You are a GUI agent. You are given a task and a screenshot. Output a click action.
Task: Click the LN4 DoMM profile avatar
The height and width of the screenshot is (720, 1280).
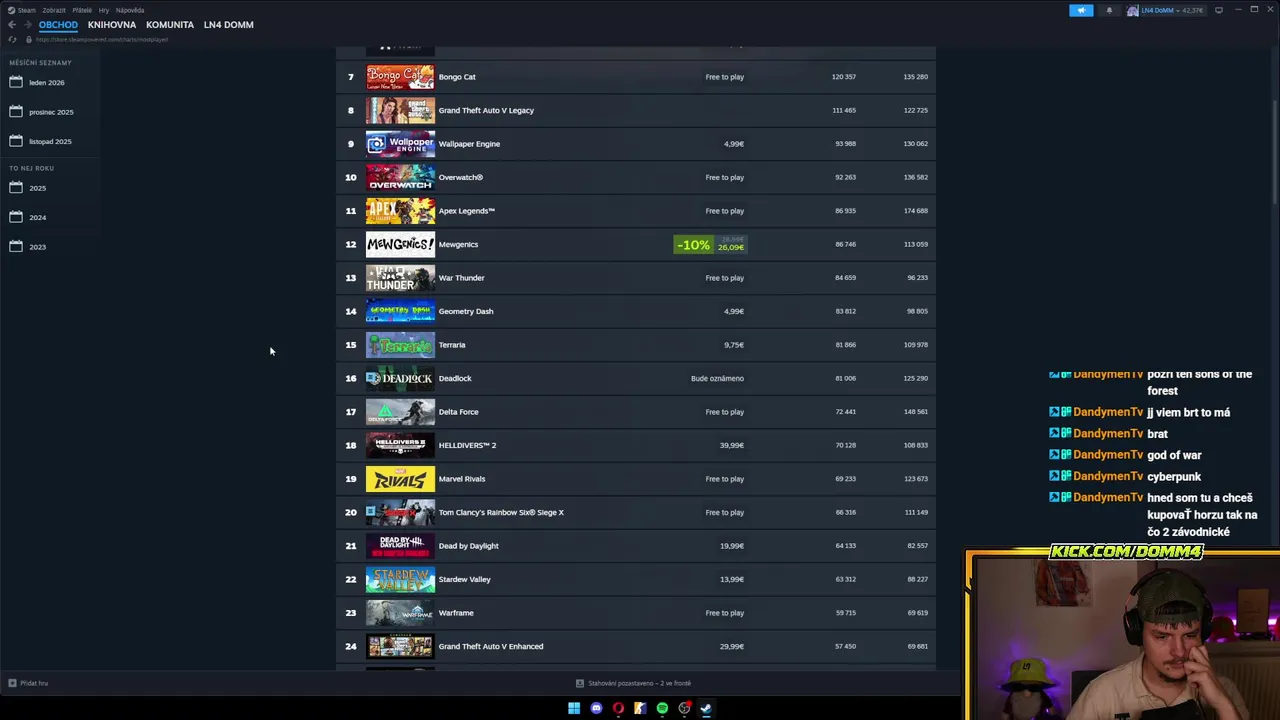click(1132, 10)
